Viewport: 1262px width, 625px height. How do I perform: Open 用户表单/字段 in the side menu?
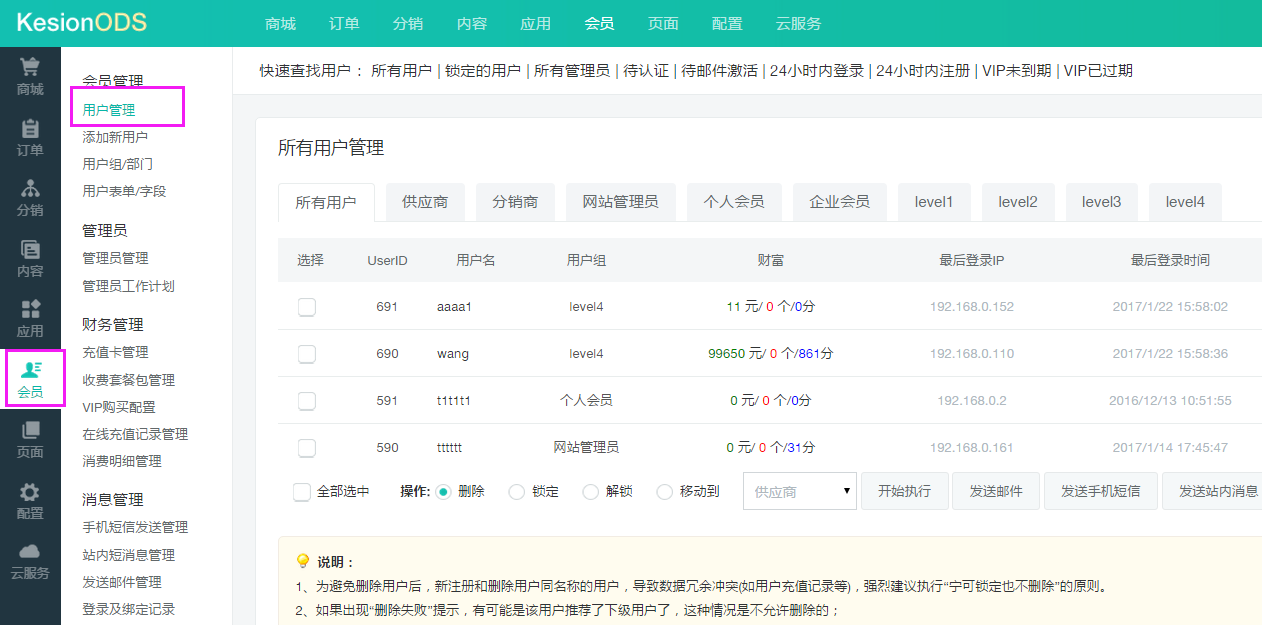point(124,191)
